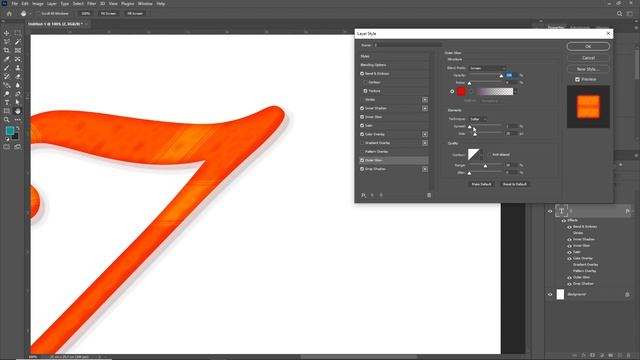Toggle Inner Shadow checkbox
640x360 pixels.
(362, 108)
